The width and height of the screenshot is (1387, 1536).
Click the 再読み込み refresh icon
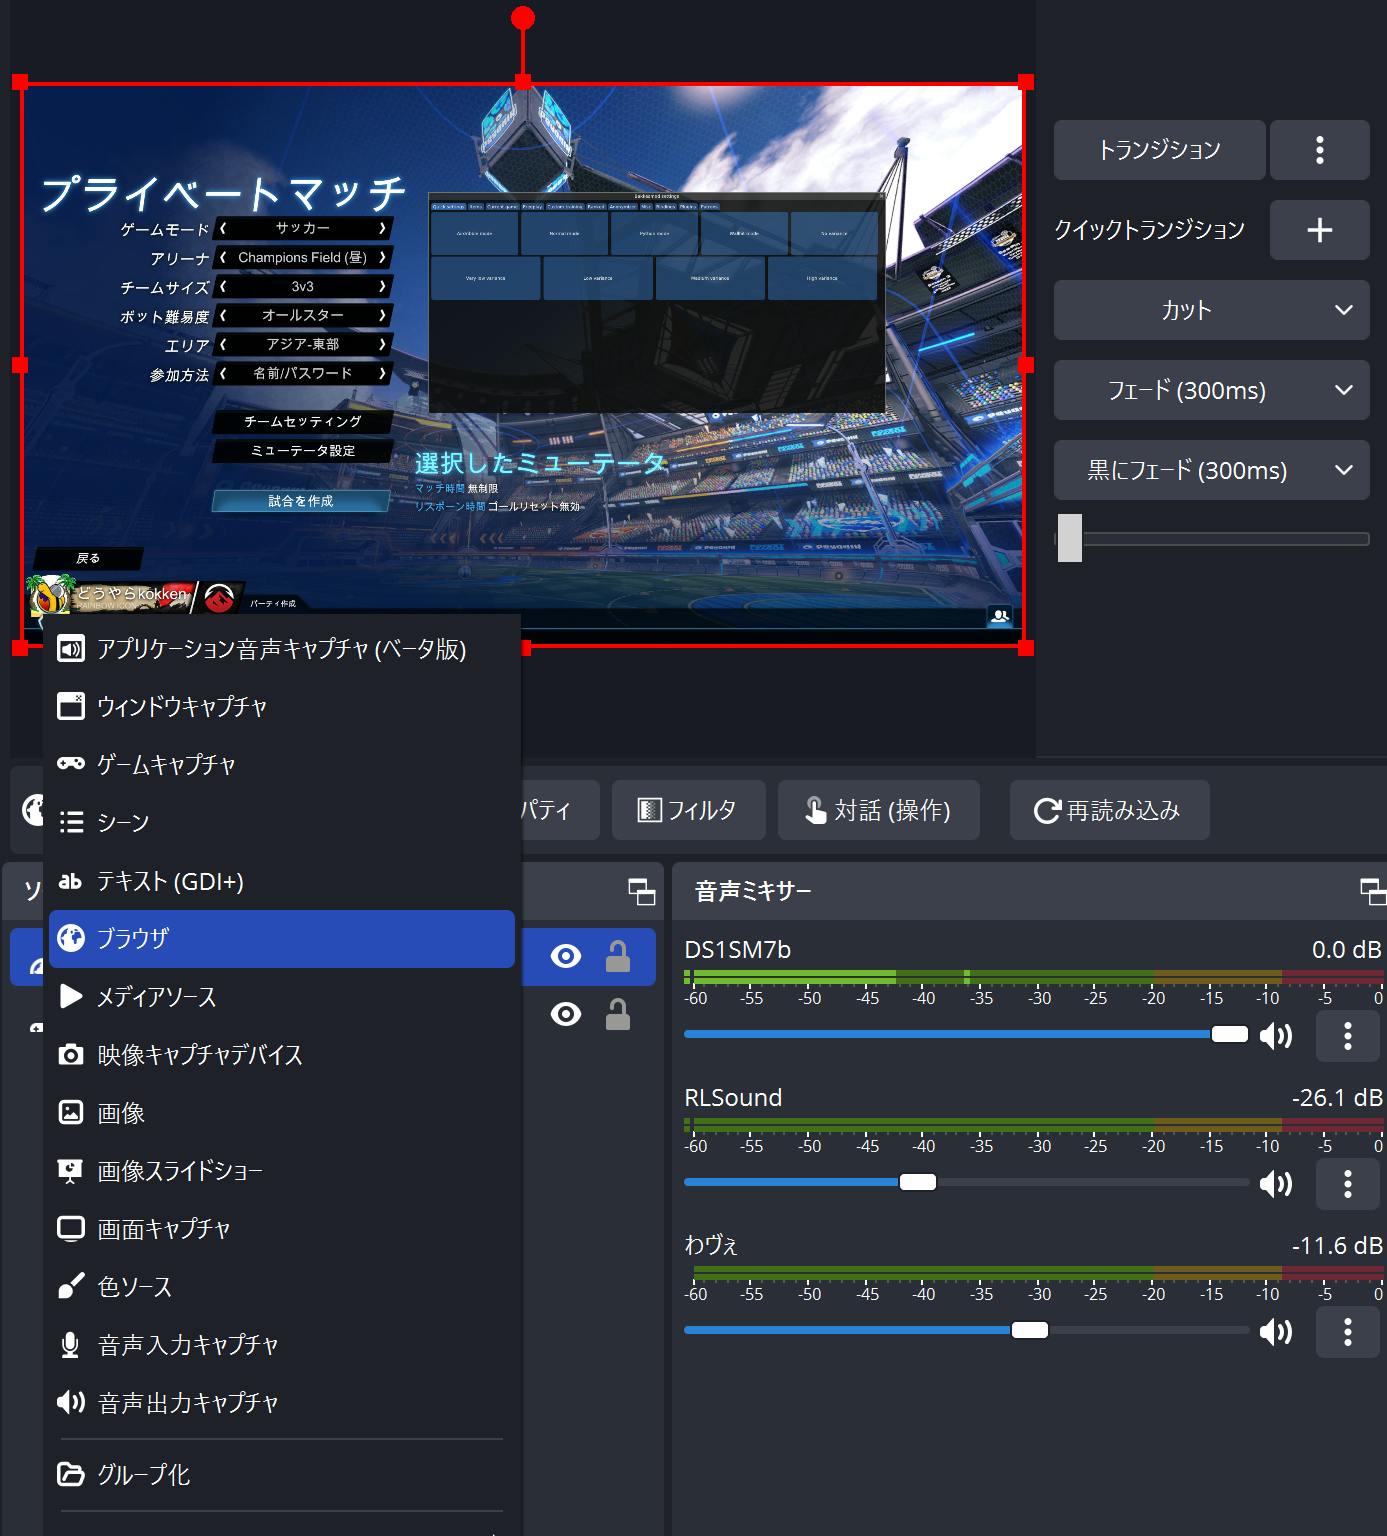click(x=1046, y=810)
